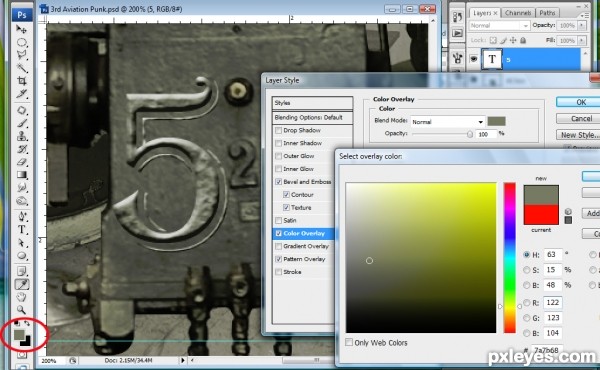Screen dimensions: 600x370
Task: Open the foreground color swatch
Action: pyautogui.click(x=19, y=335)
